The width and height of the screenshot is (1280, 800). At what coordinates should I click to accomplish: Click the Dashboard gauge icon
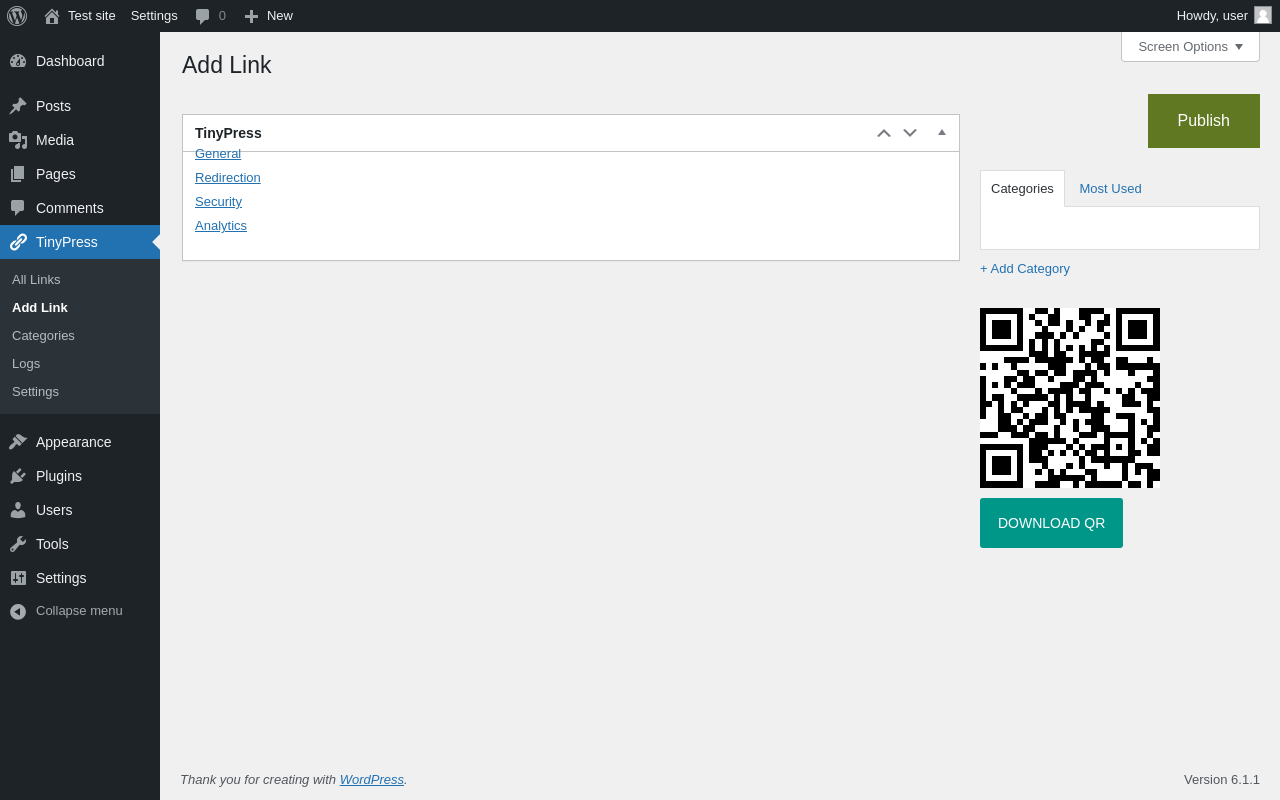tap(18, 61)
